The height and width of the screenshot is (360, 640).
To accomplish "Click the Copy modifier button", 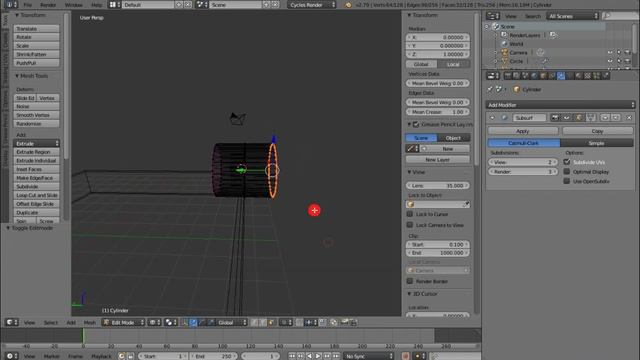I will [597, 131].
